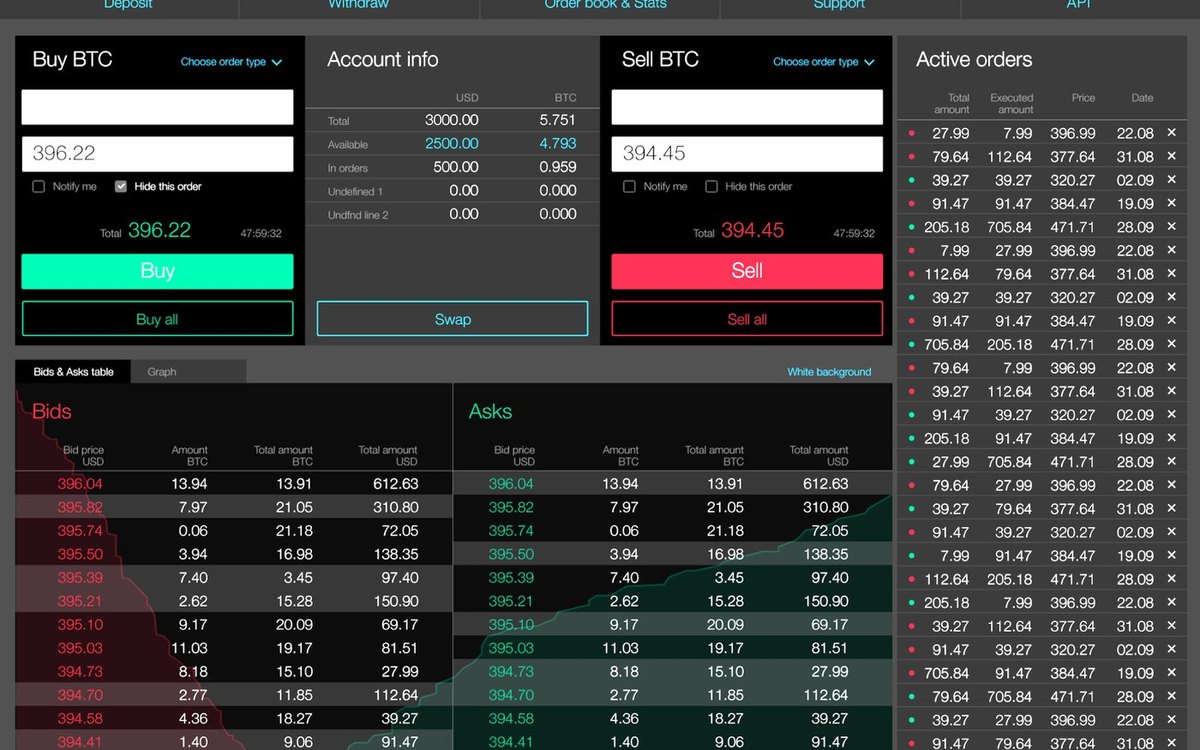1200x750 pixels.
Task: Cancel the active order 79.64 / 705.84
Action: 1171,697
